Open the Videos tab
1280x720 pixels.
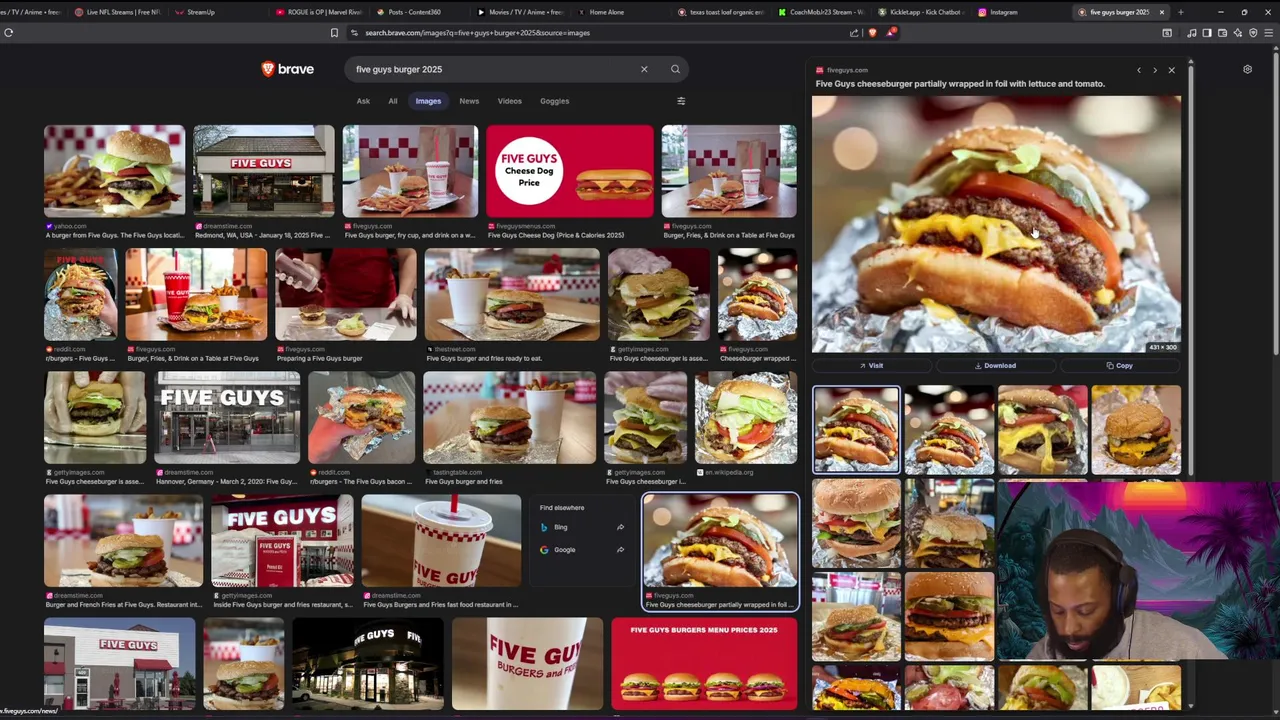[510, 101]
